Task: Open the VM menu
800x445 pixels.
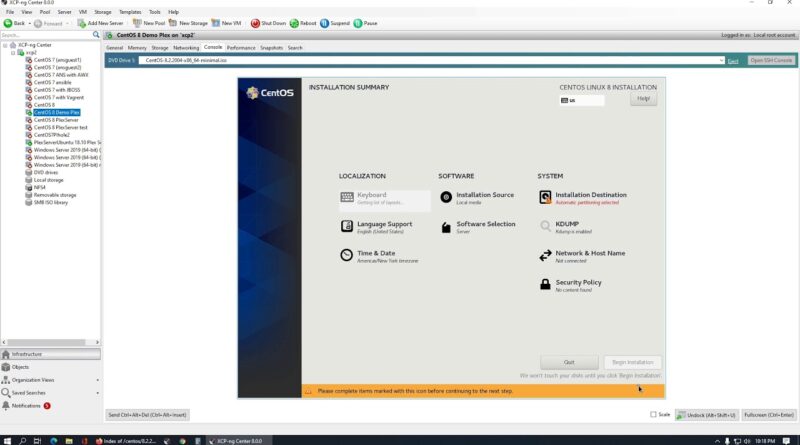Action: [x=83, y=12]
